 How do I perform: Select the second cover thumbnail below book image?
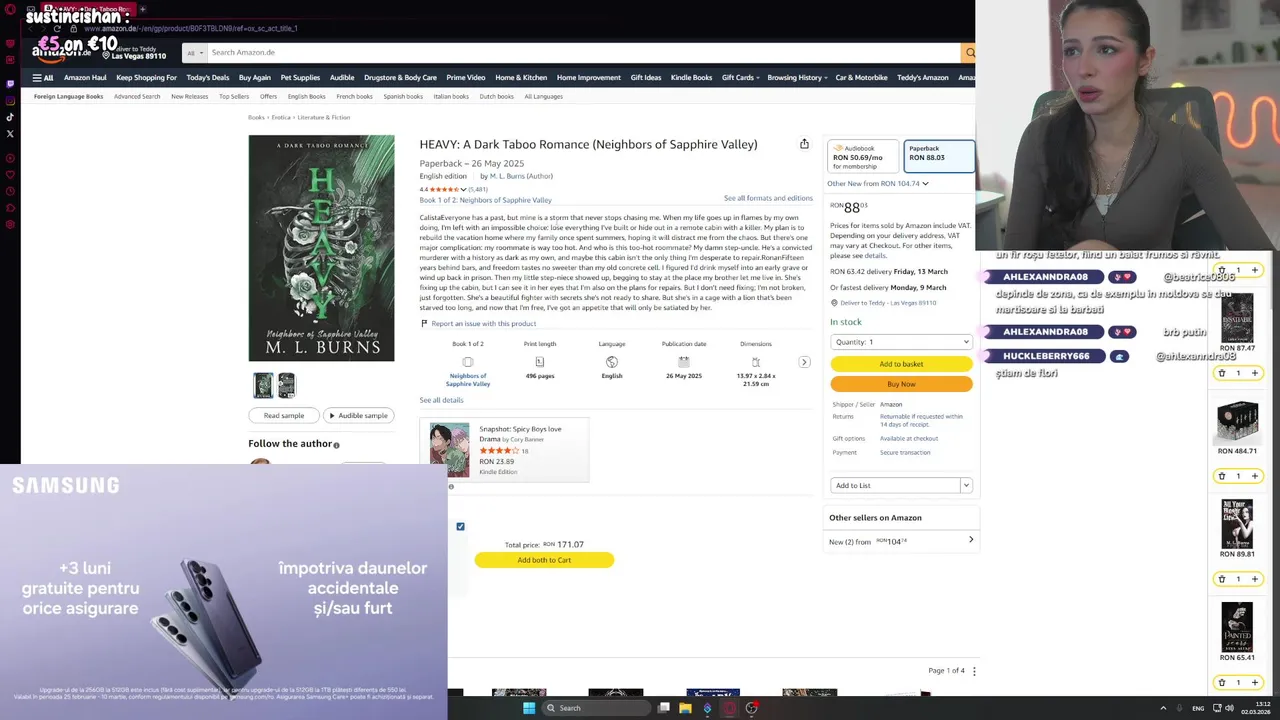click(x=286, y=385)
